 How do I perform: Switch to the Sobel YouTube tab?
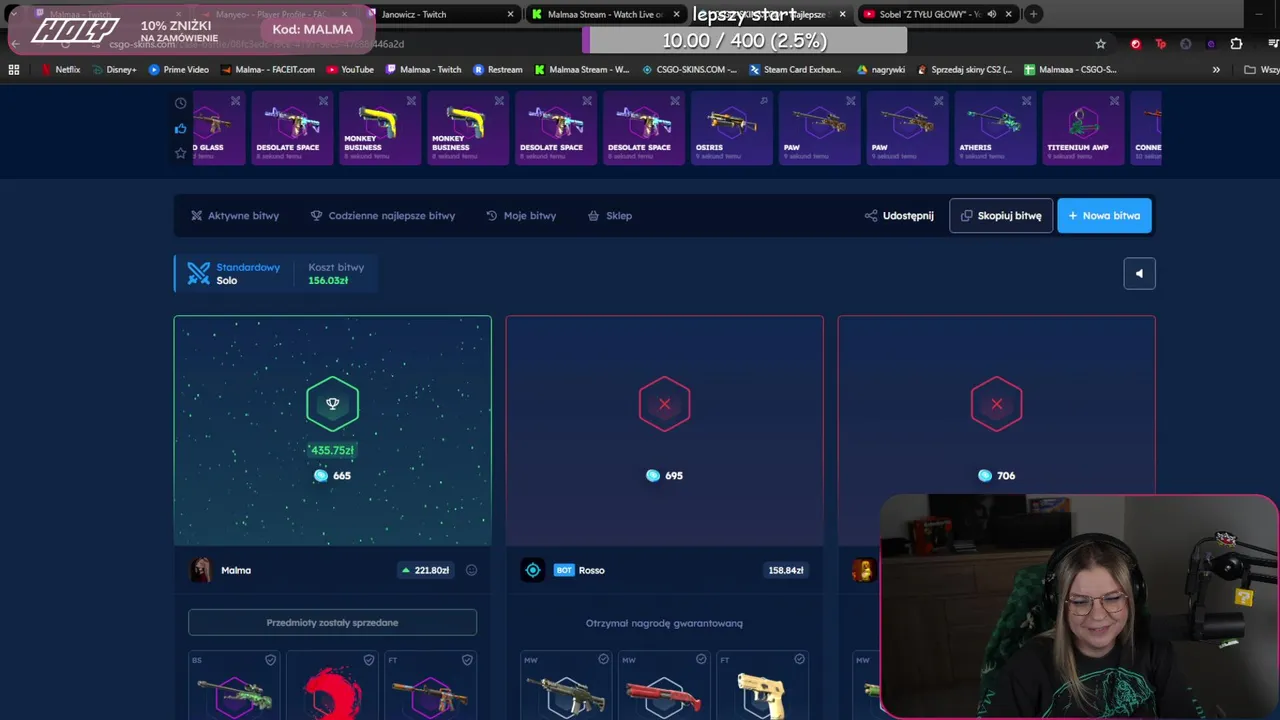tap(938, 14)
